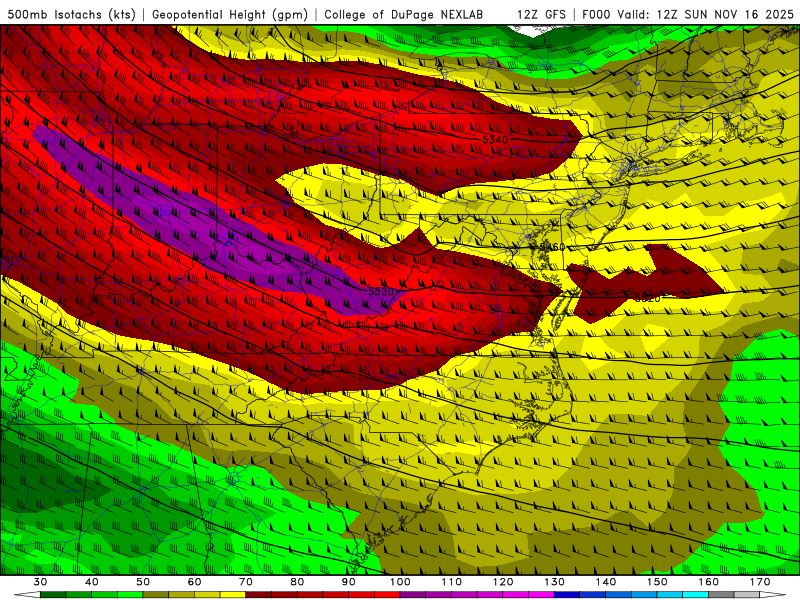Click the 100 value on the color scale
The width and height of the screenshot is (800, 600).
coord(401,582)
